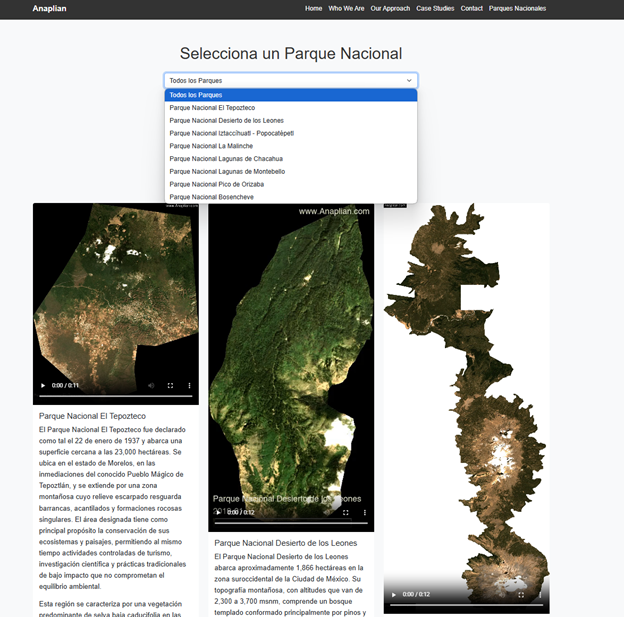Image resolution: width=624 pixels, height=617 pixels.
Task: Click the Selecciona un Parque Nacional heading
Action: (x=291, y=54)
